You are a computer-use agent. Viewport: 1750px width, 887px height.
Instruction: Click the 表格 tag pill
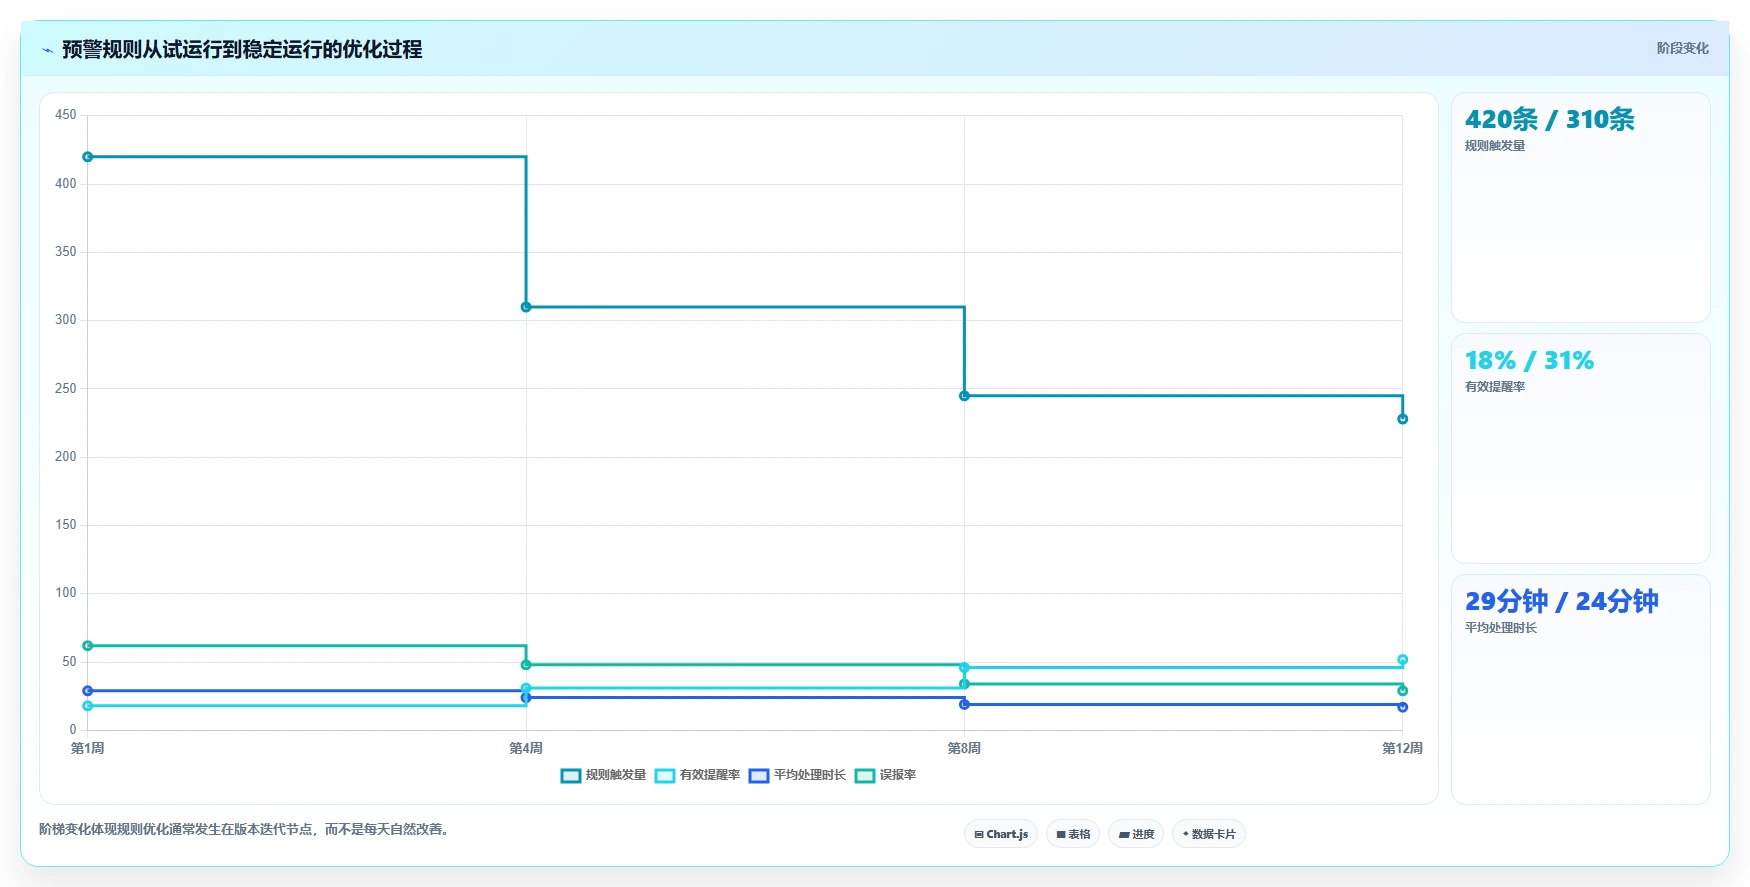[1073, 834]
